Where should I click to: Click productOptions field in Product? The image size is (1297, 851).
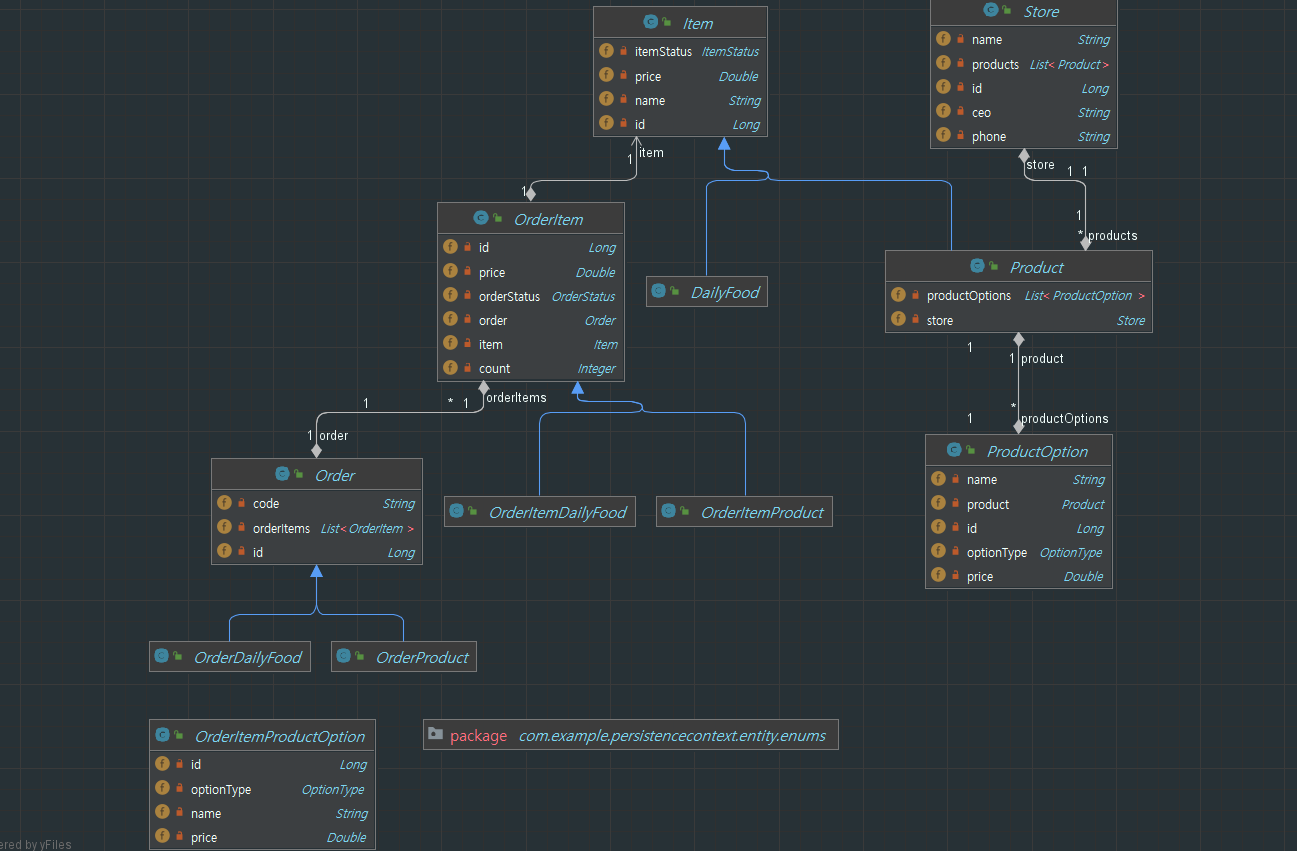coord(1019,296)
